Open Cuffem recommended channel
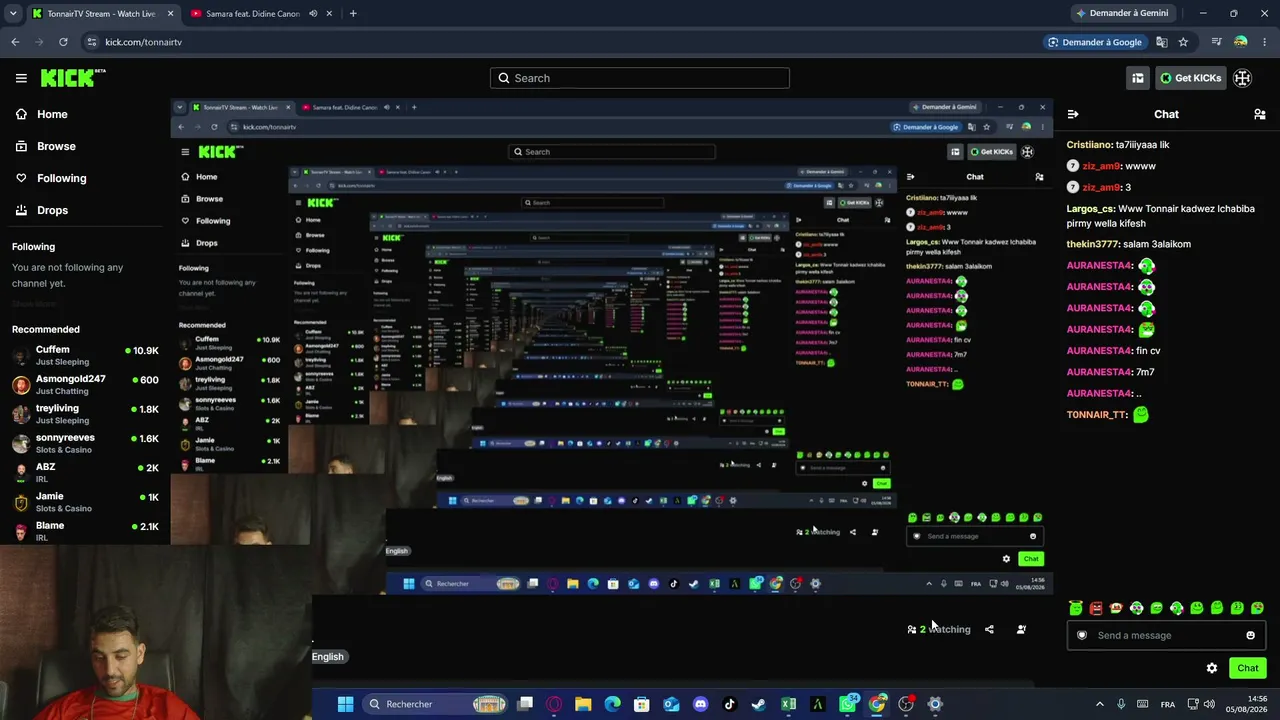Viewport: 1280px width, 720px height. 85,355
